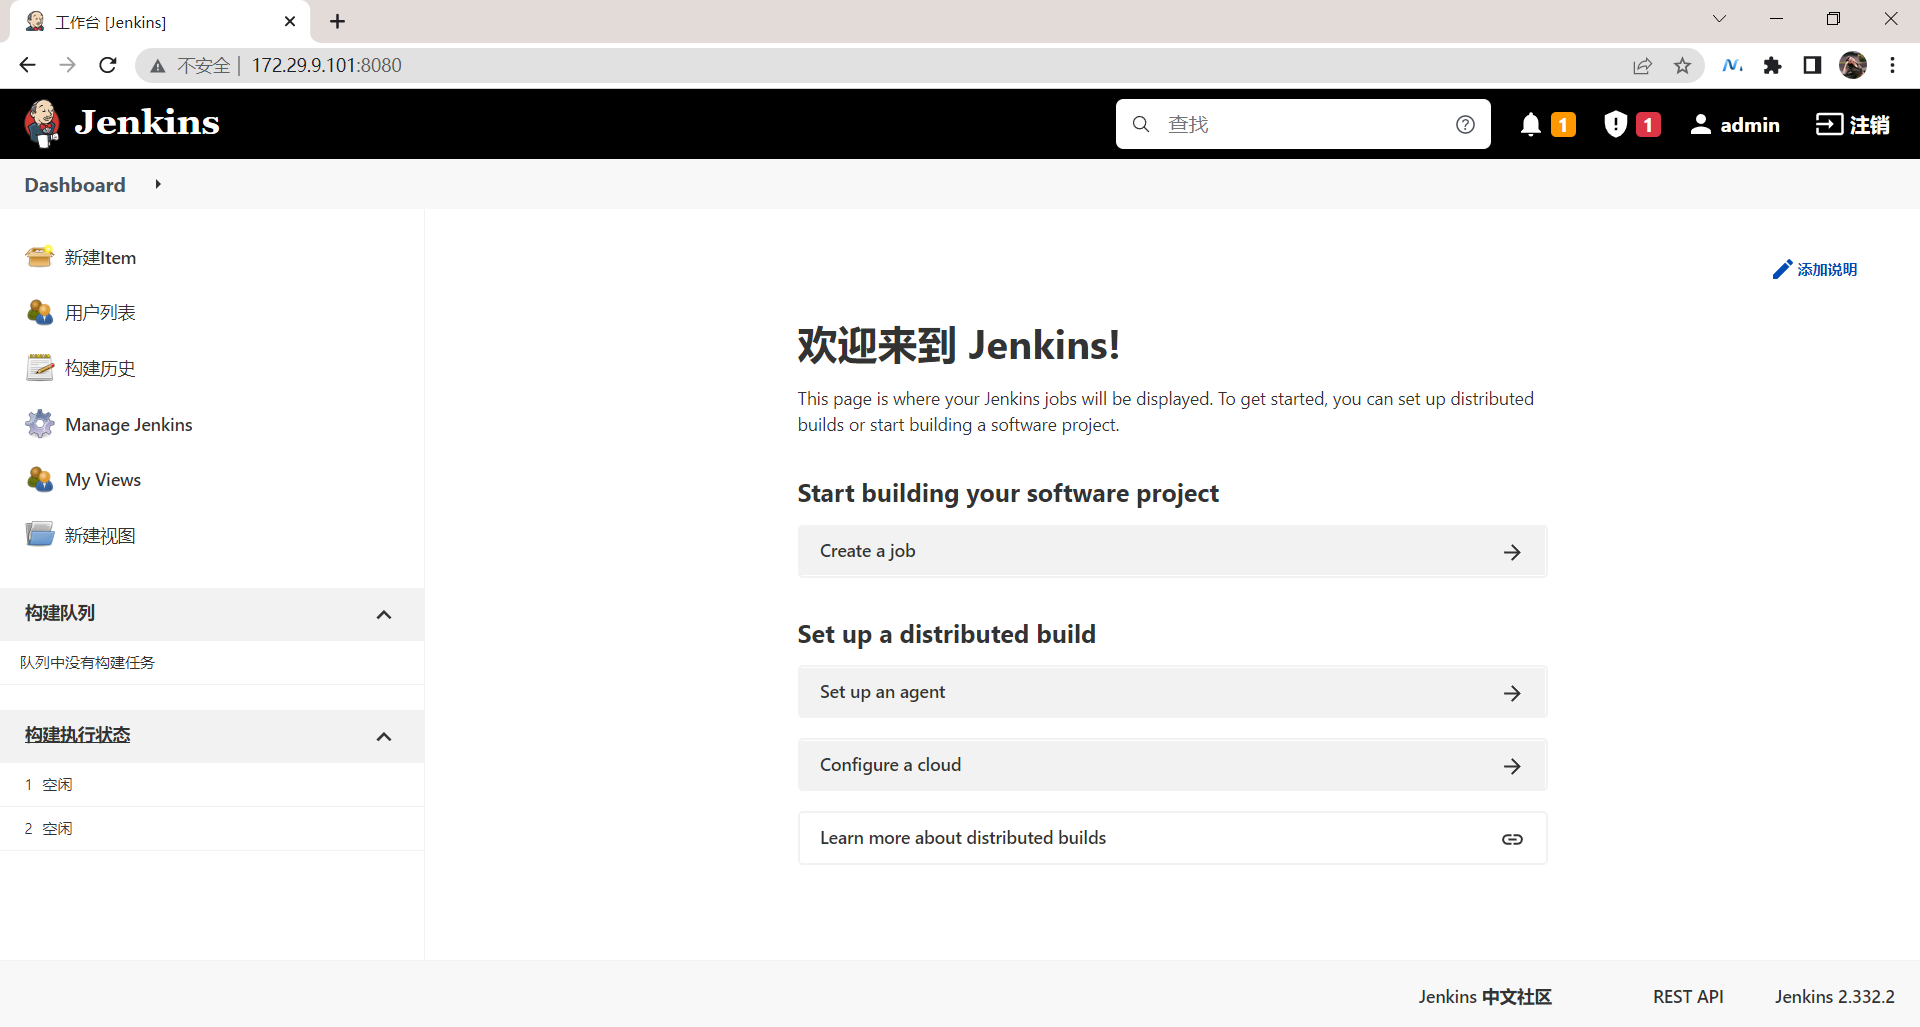The image size is (1920, 1027).
Task: Click the Jenkins butler logo icon
Action: [42, 124]
